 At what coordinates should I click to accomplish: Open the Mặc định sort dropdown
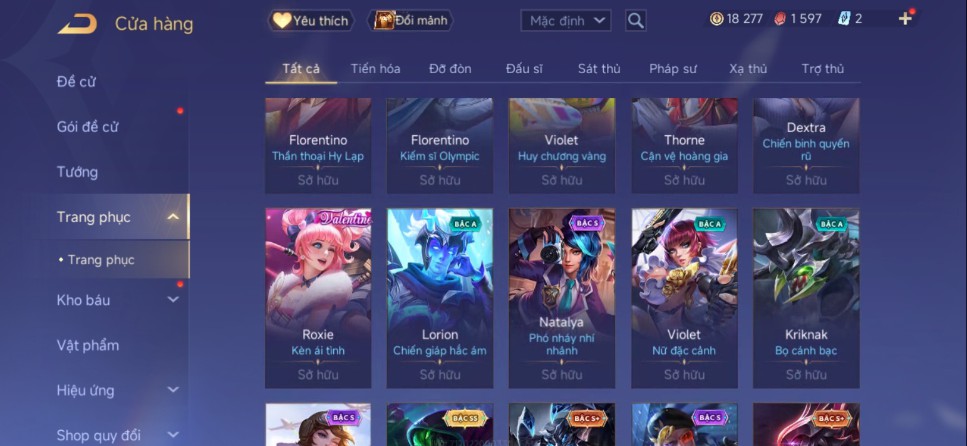coord(566,20)
